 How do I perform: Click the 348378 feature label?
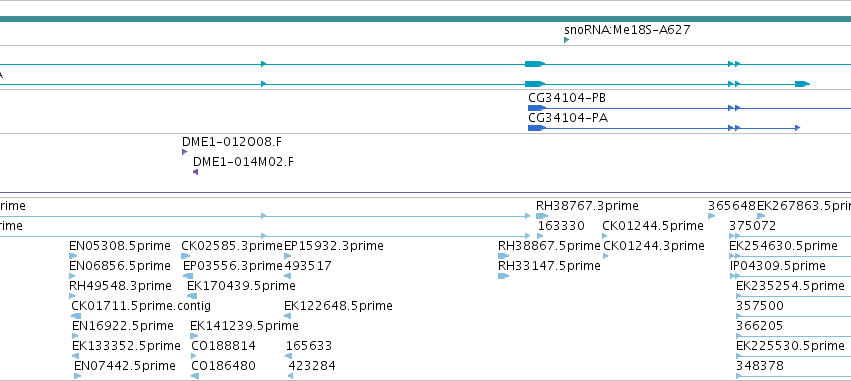coord(760,366)
